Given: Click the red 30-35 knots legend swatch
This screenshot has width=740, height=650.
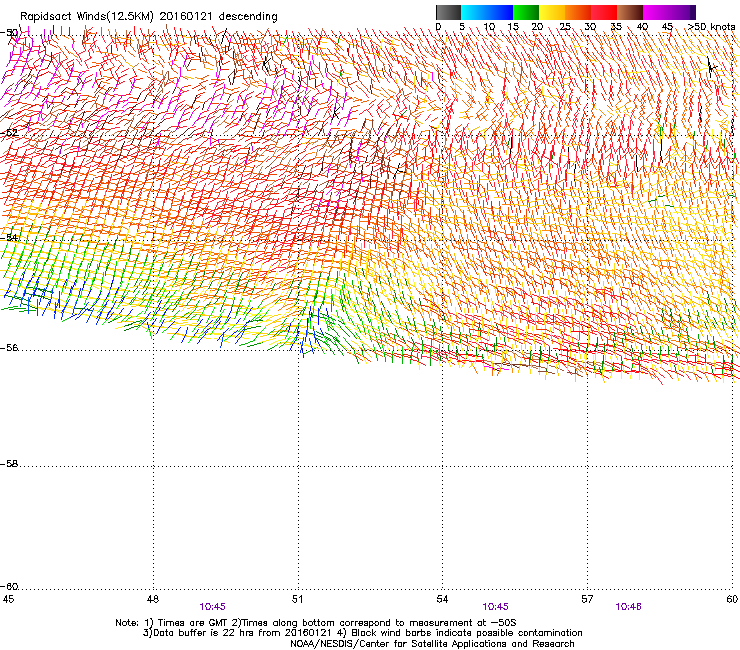Looking at the screenshot, I should (604, 12).
